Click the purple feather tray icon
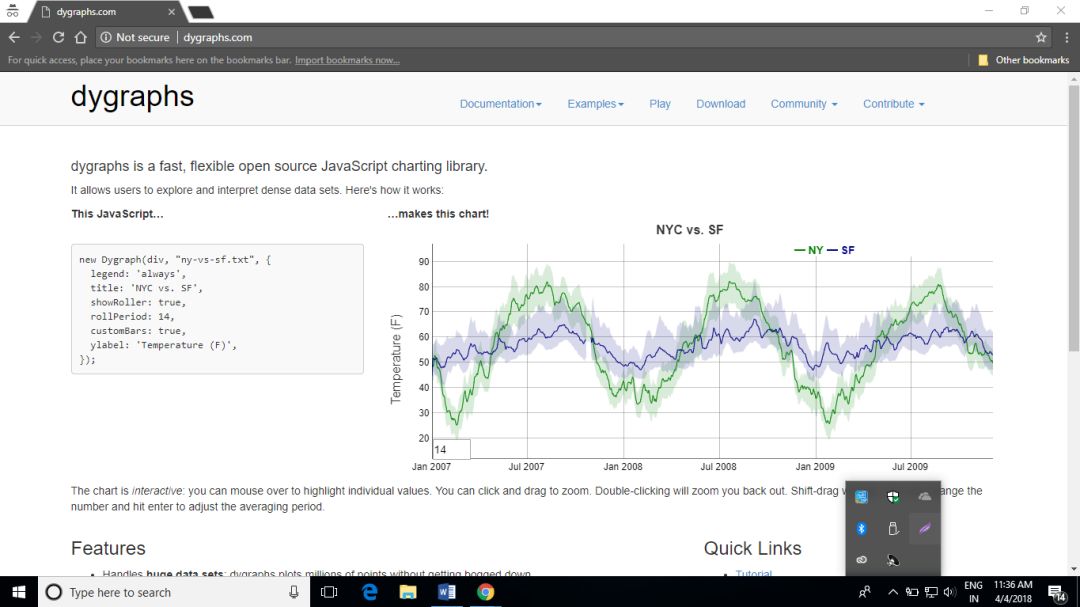Screen dimensions: 1080x607 coord(924,528)
